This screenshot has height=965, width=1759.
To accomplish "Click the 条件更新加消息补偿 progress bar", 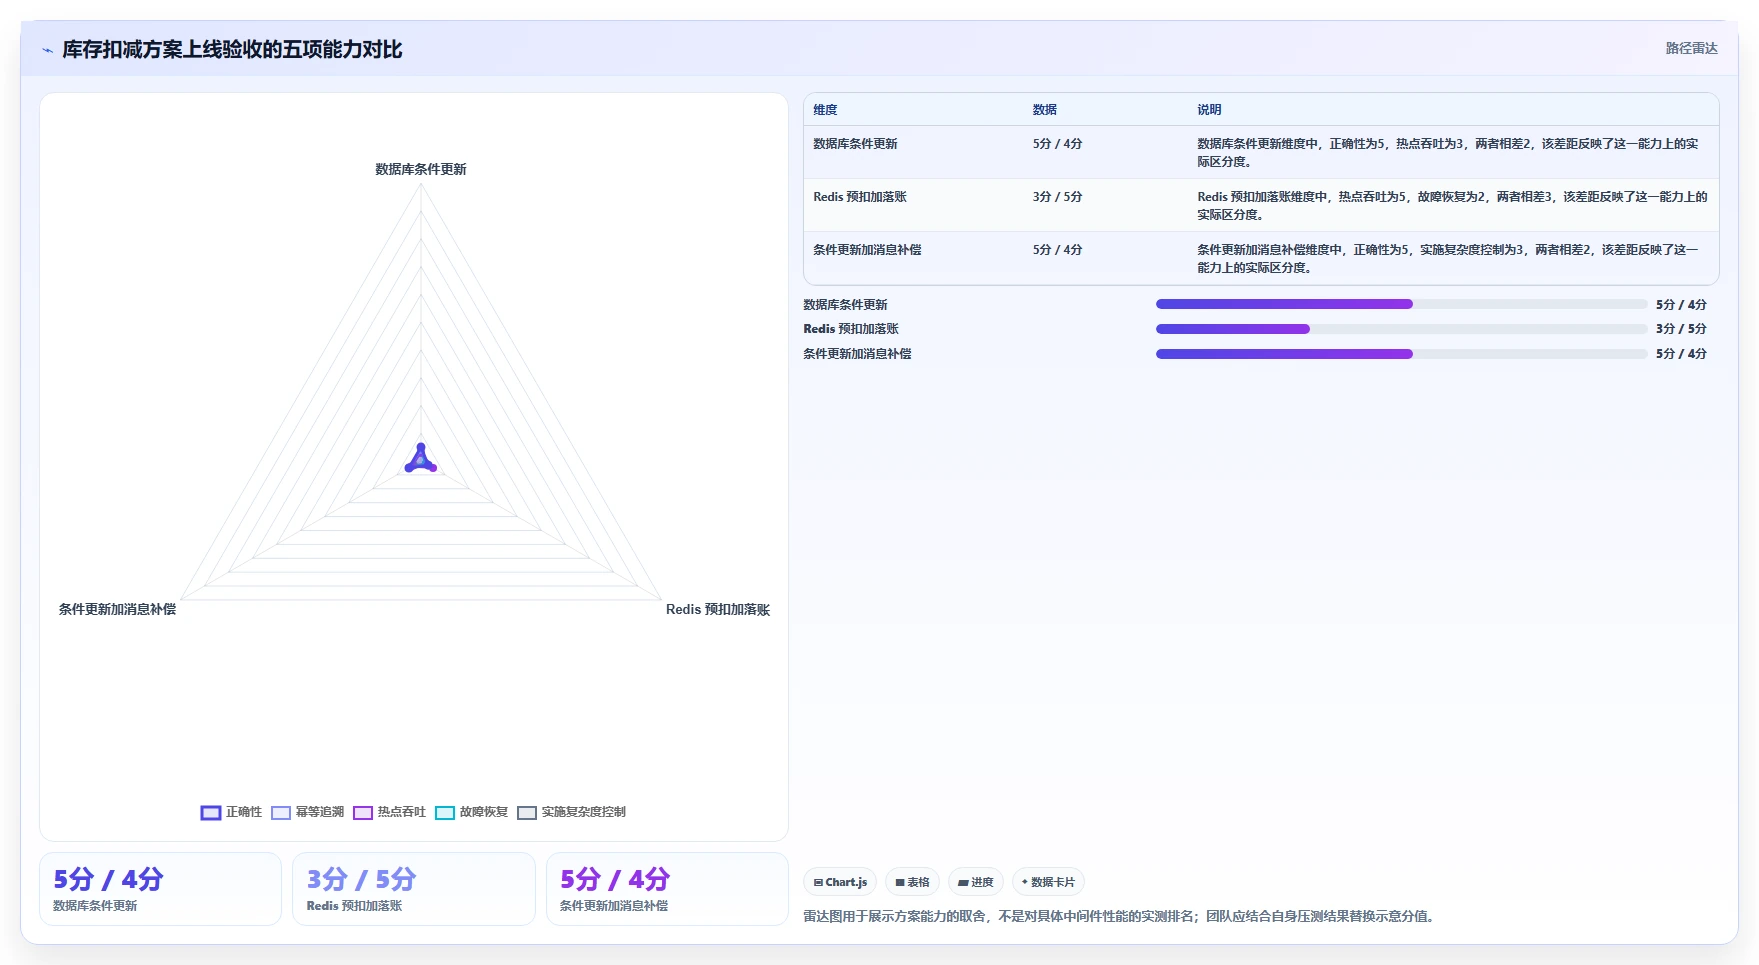I will coord(1401,354).
